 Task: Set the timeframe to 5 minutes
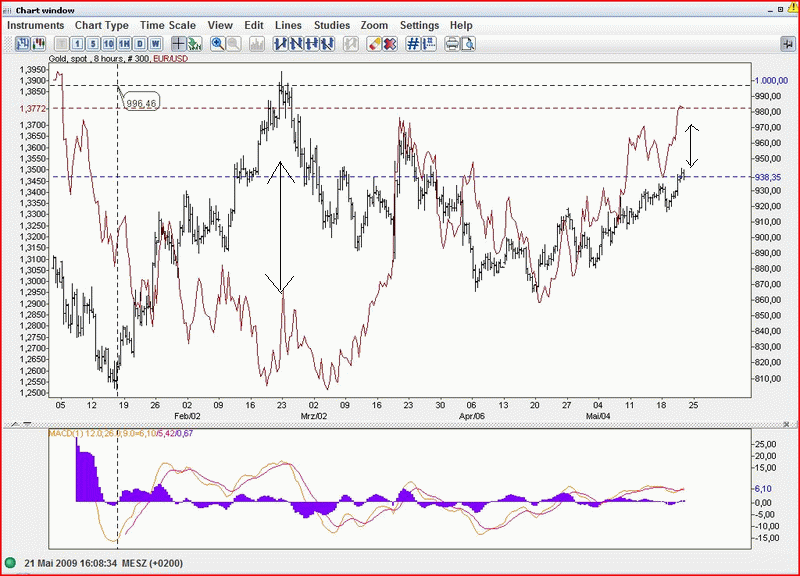coord(93,44)
